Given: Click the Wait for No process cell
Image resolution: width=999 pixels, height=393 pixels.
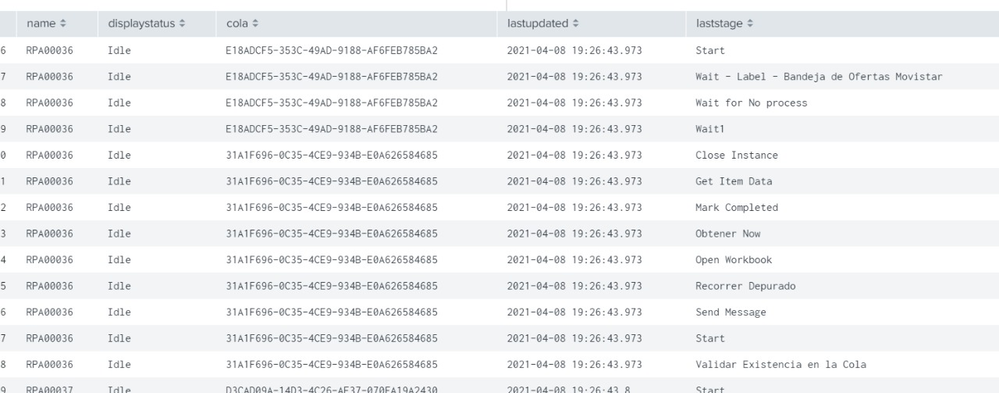Looking at the screenshot, I should click(751, 103).
